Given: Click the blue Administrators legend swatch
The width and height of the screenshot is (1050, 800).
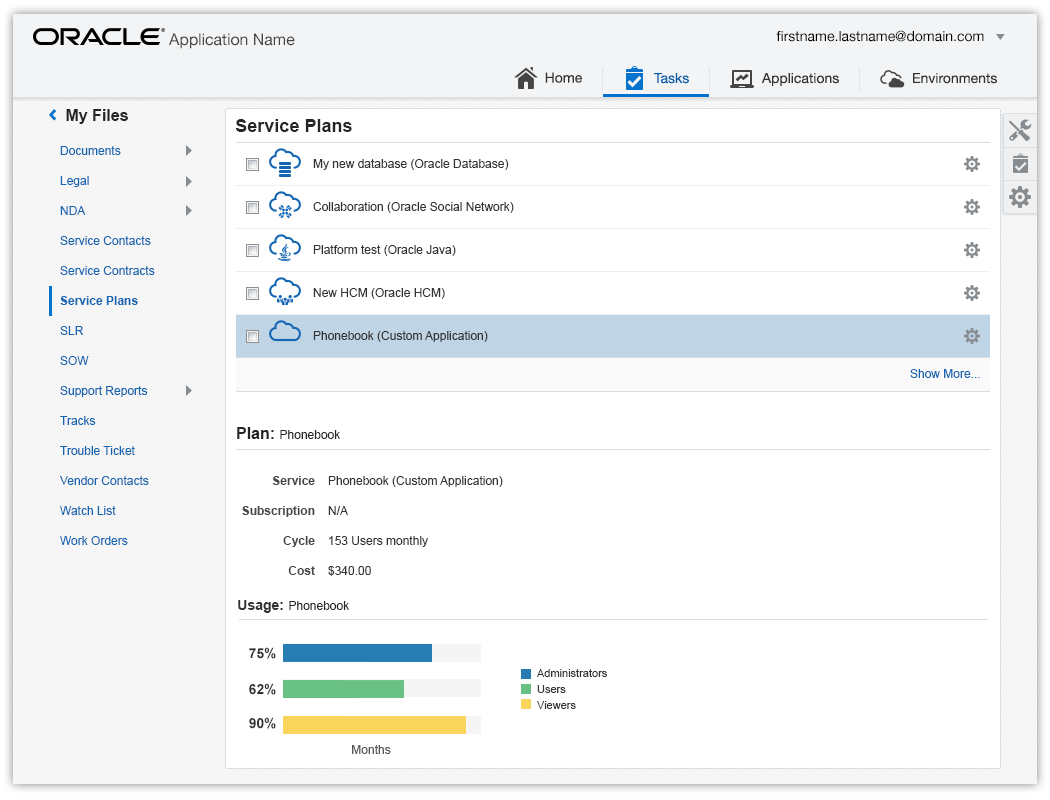Looking at the screenshot, I should (526, 673).
